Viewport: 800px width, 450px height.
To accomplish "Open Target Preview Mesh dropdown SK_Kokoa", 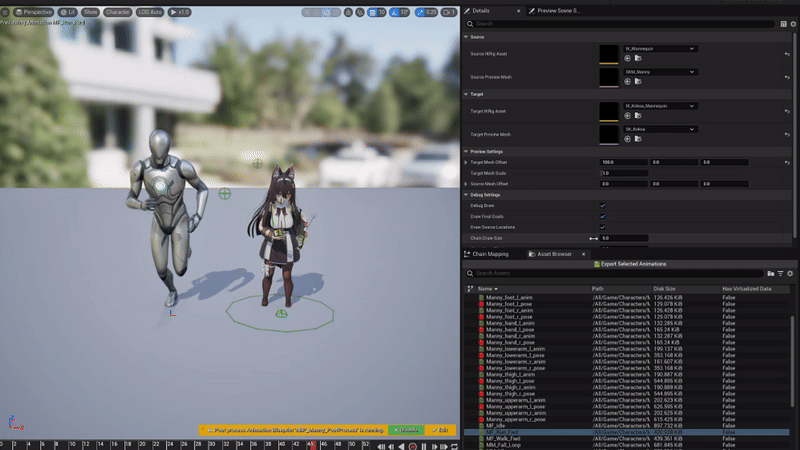I will 660,129.
